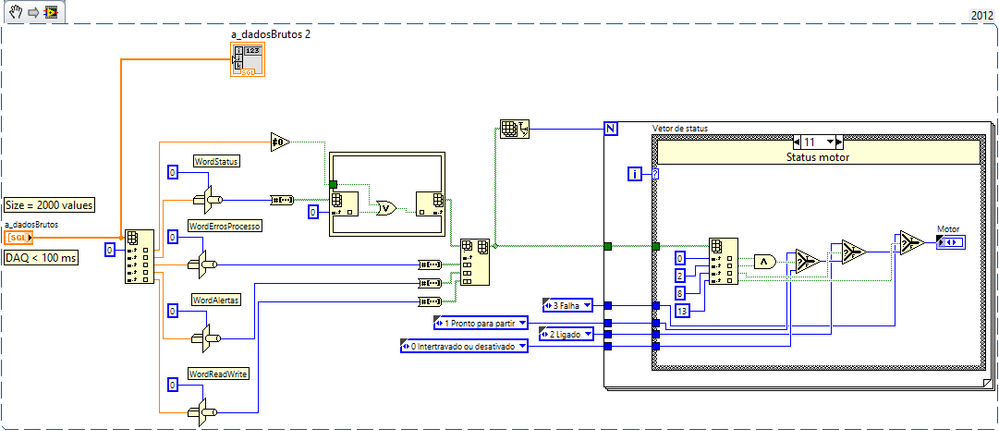Click the loop iteration i terminal
This screenshot has width=999, height=431.
(x=635, y=173)
